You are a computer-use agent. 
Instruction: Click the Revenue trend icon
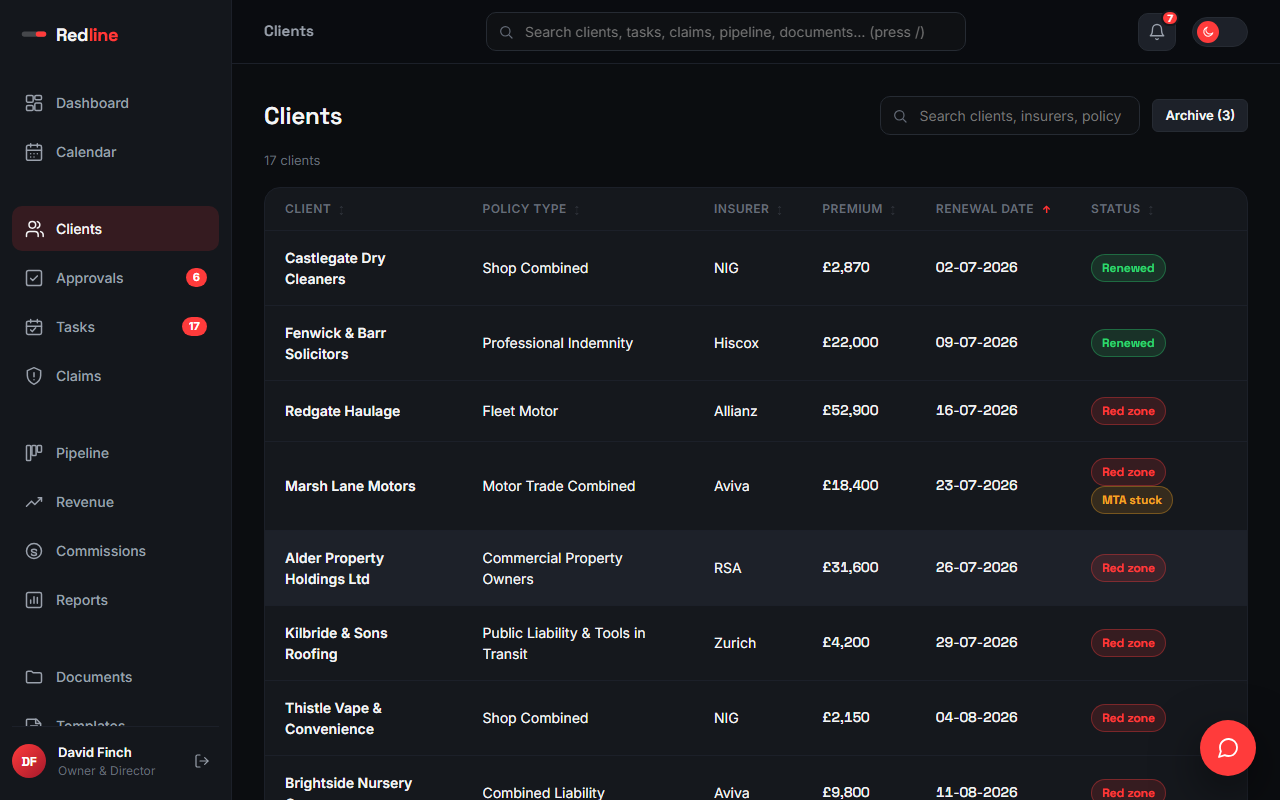[x=34, y=502]
